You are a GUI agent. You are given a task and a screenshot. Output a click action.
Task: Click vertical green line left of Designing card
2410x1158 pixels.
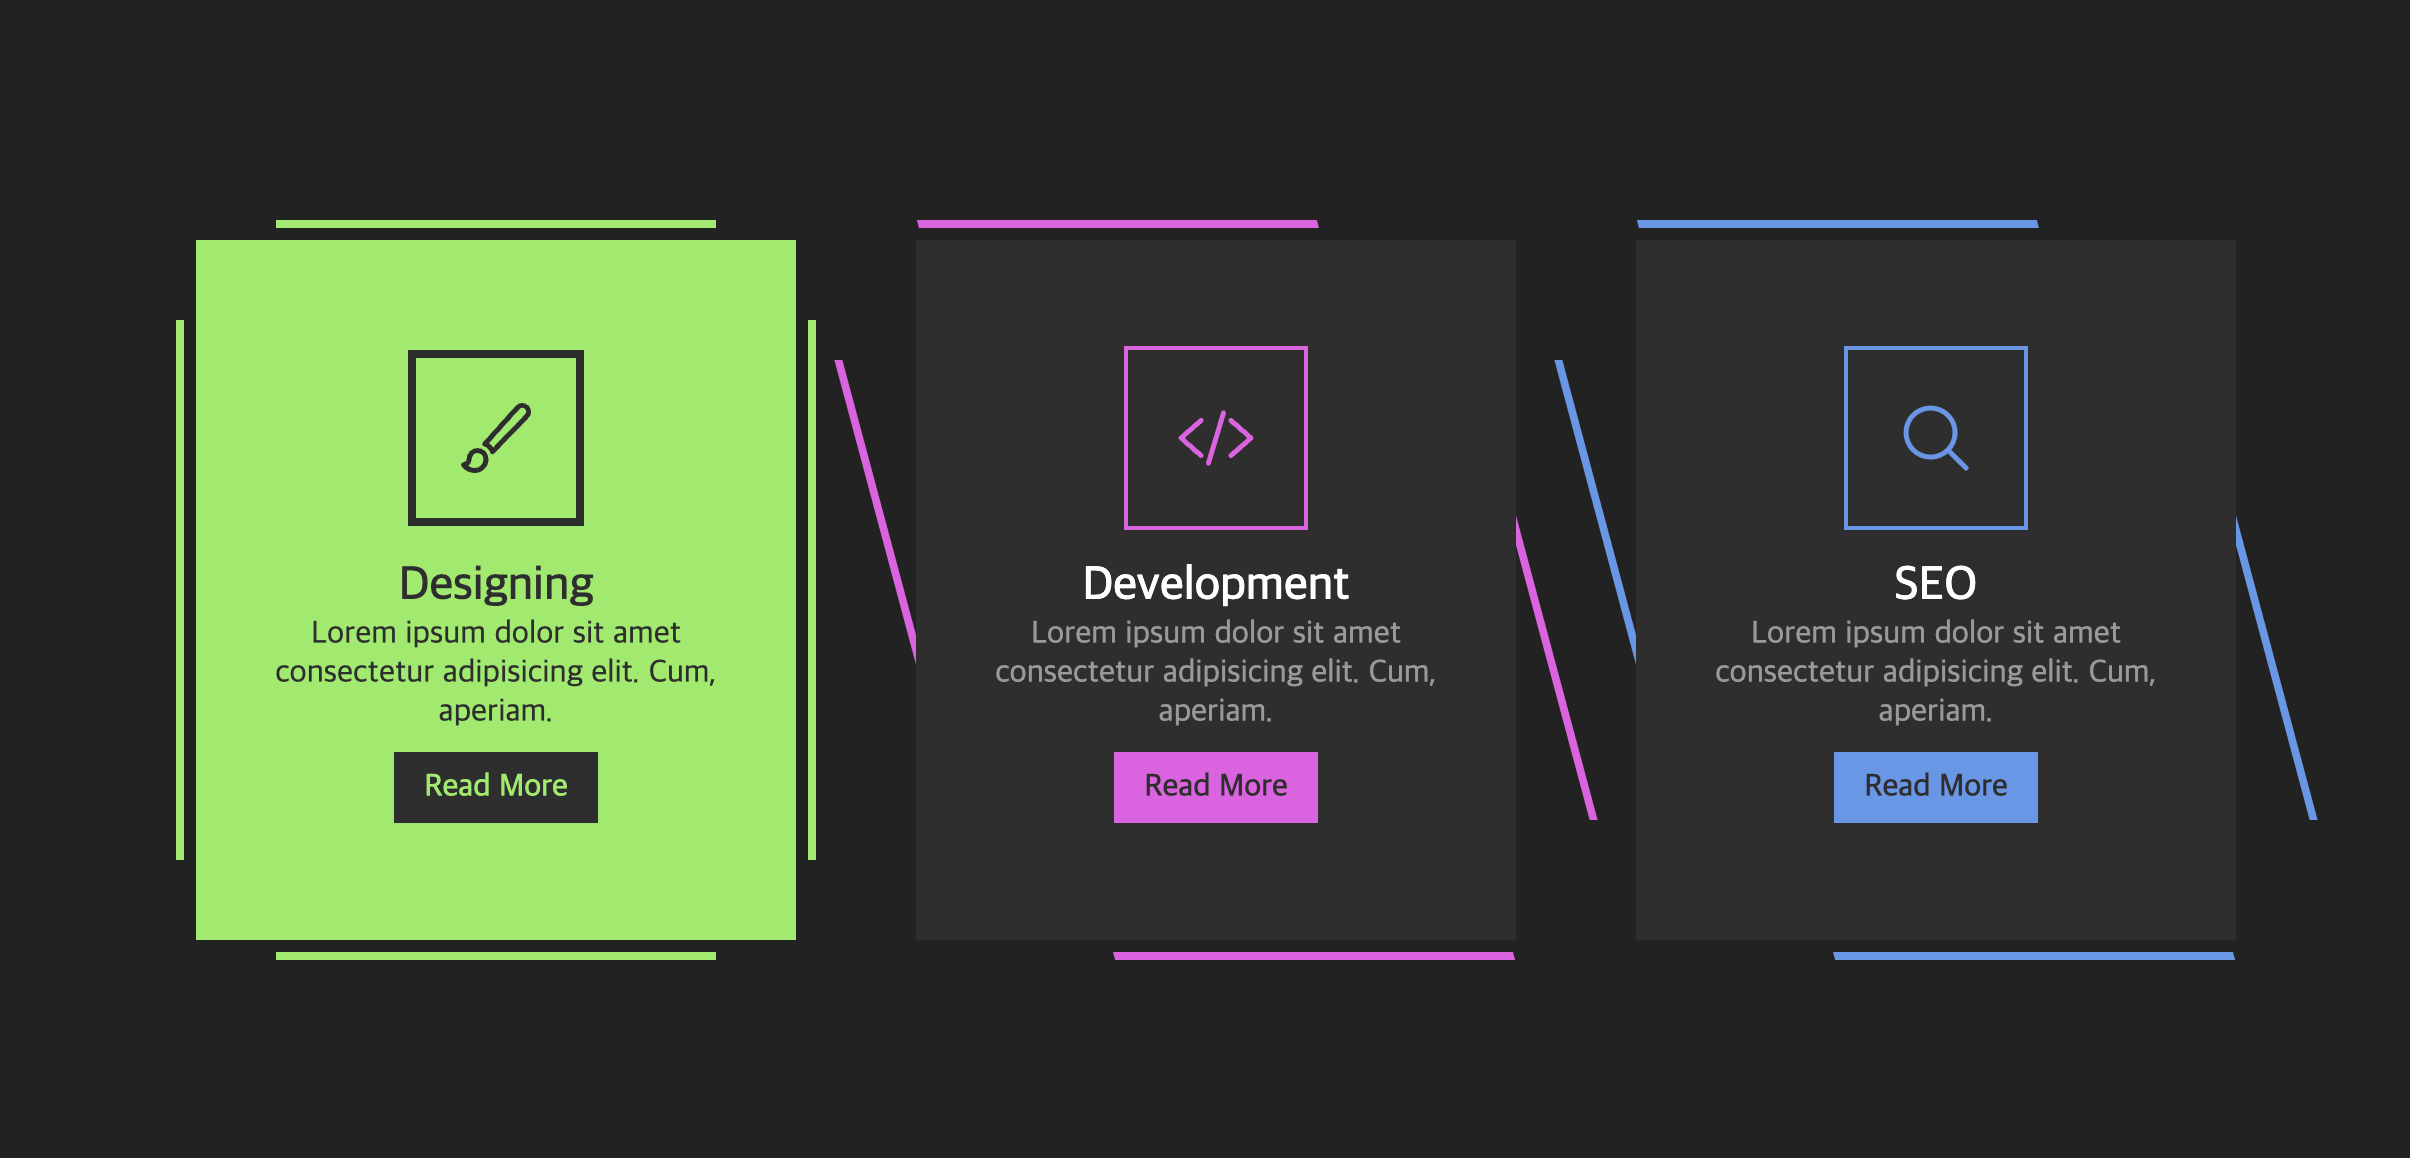tap(180, 590)
